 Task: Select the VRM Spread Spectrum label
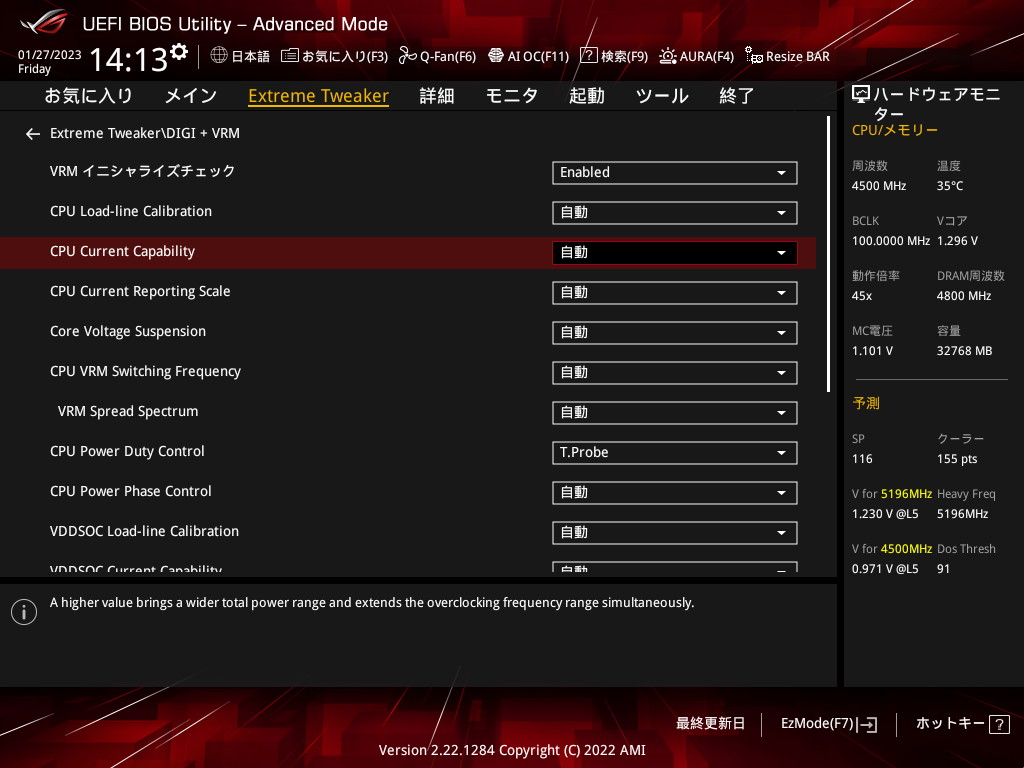[x=128, y=411]
